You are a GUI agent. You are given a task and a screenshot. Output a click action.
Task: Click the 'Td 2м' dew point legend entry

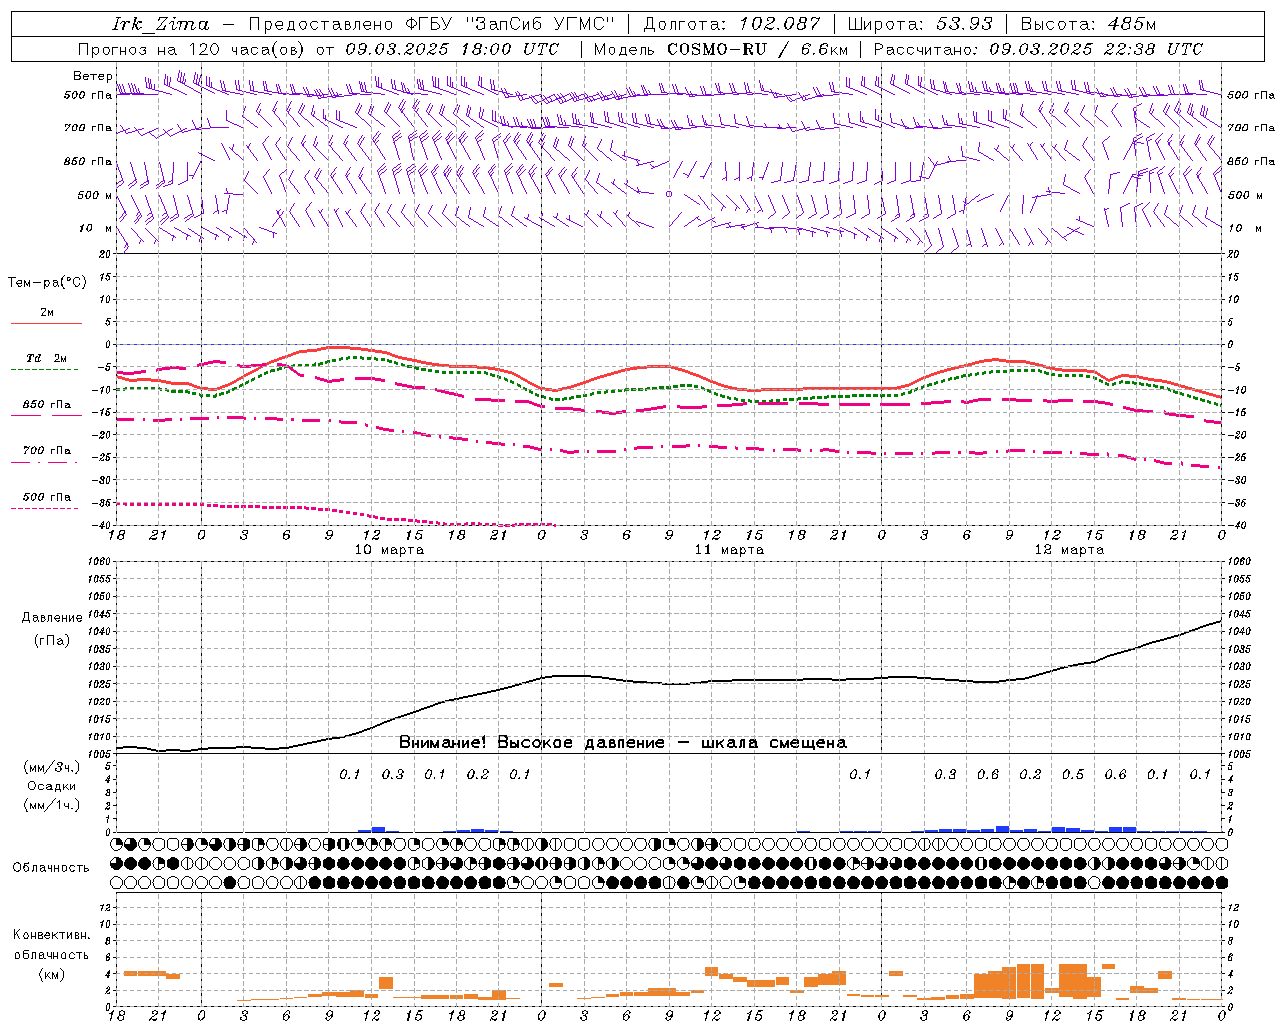(x=47, y=358)
